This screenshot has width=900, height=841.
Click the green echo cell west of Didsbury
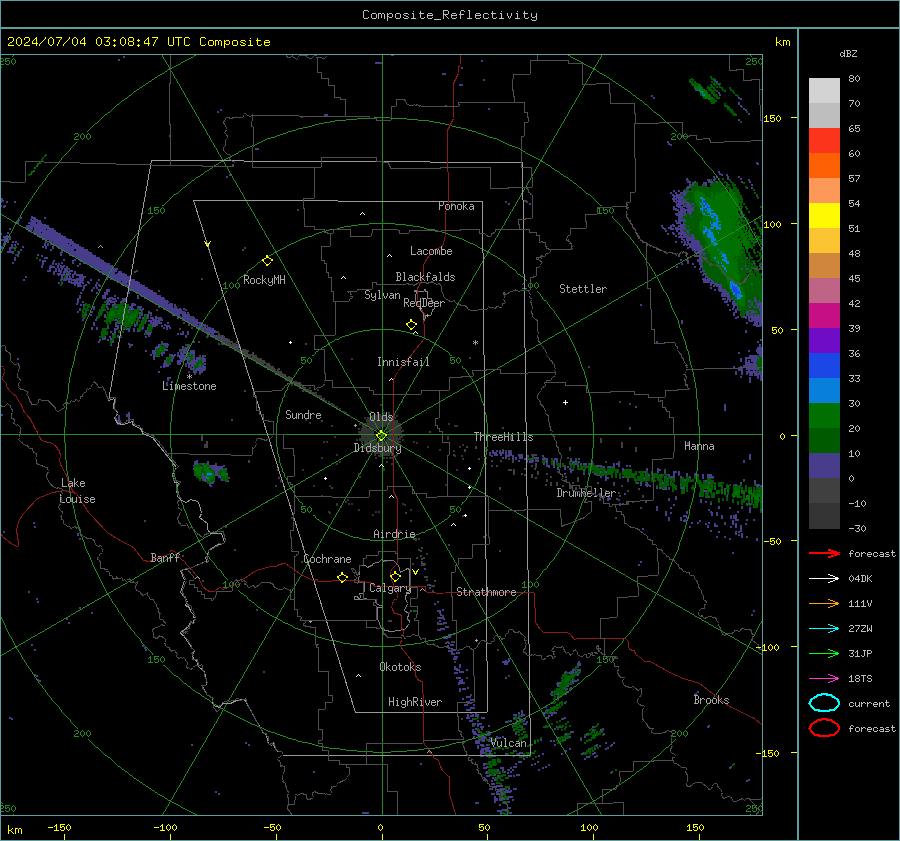pyautogui.click(x=211, y=472)
